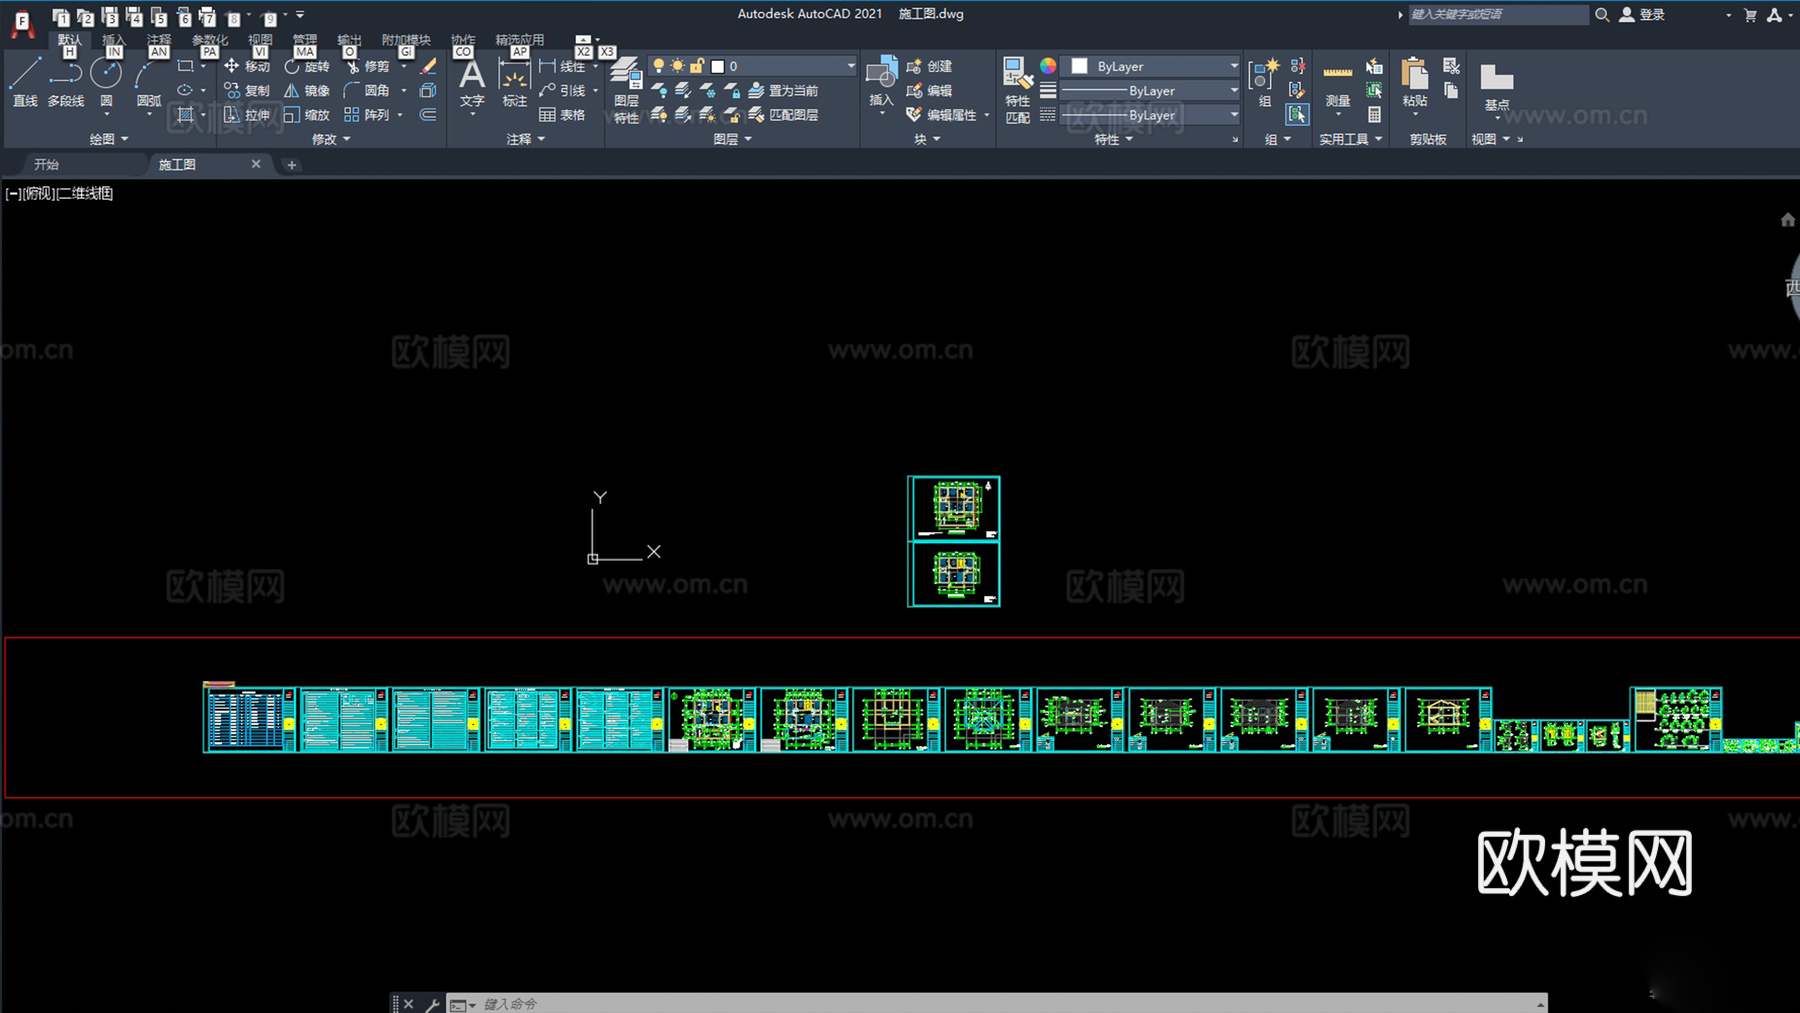Toggle layer lock padlock in layer dropdown
1800x1013 pixels.
click(x=697, y=66)
